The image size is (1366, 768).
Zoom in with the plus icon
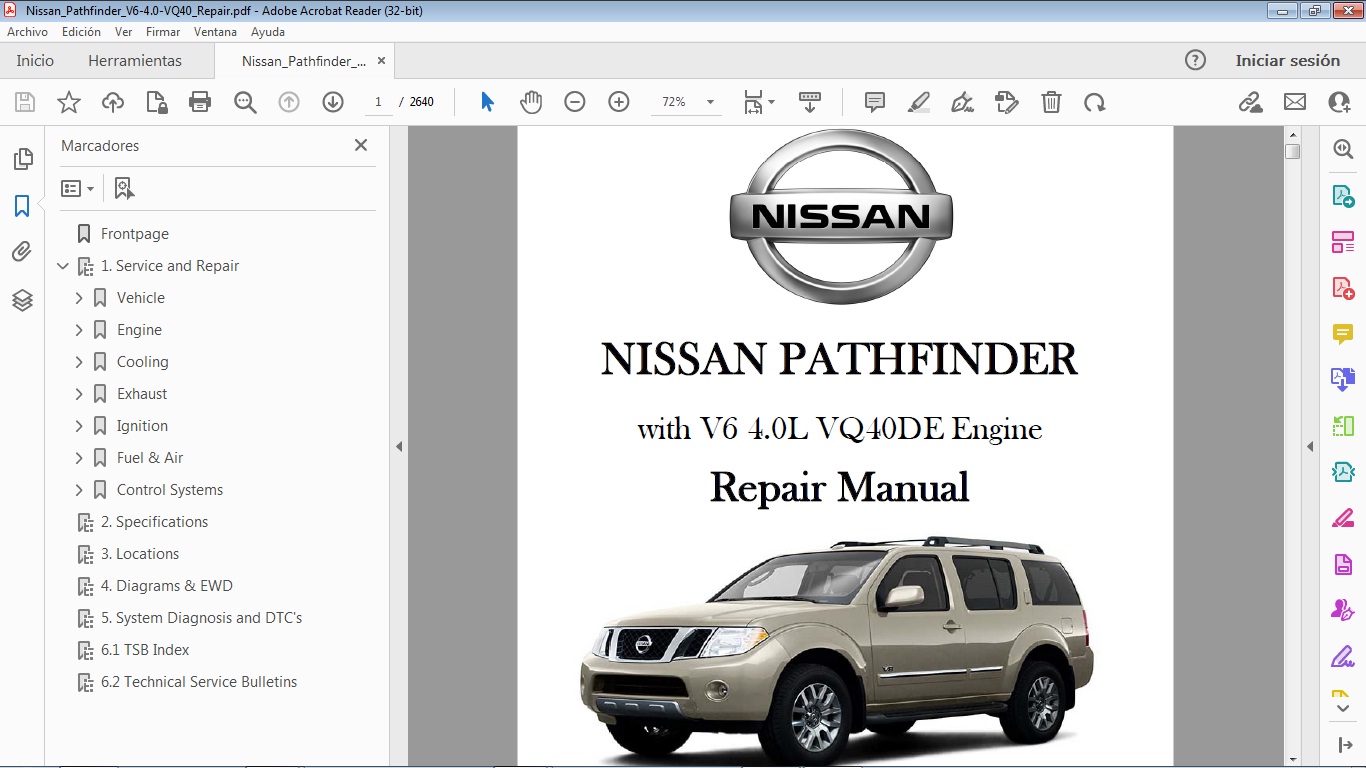click(x=619, y=102)
